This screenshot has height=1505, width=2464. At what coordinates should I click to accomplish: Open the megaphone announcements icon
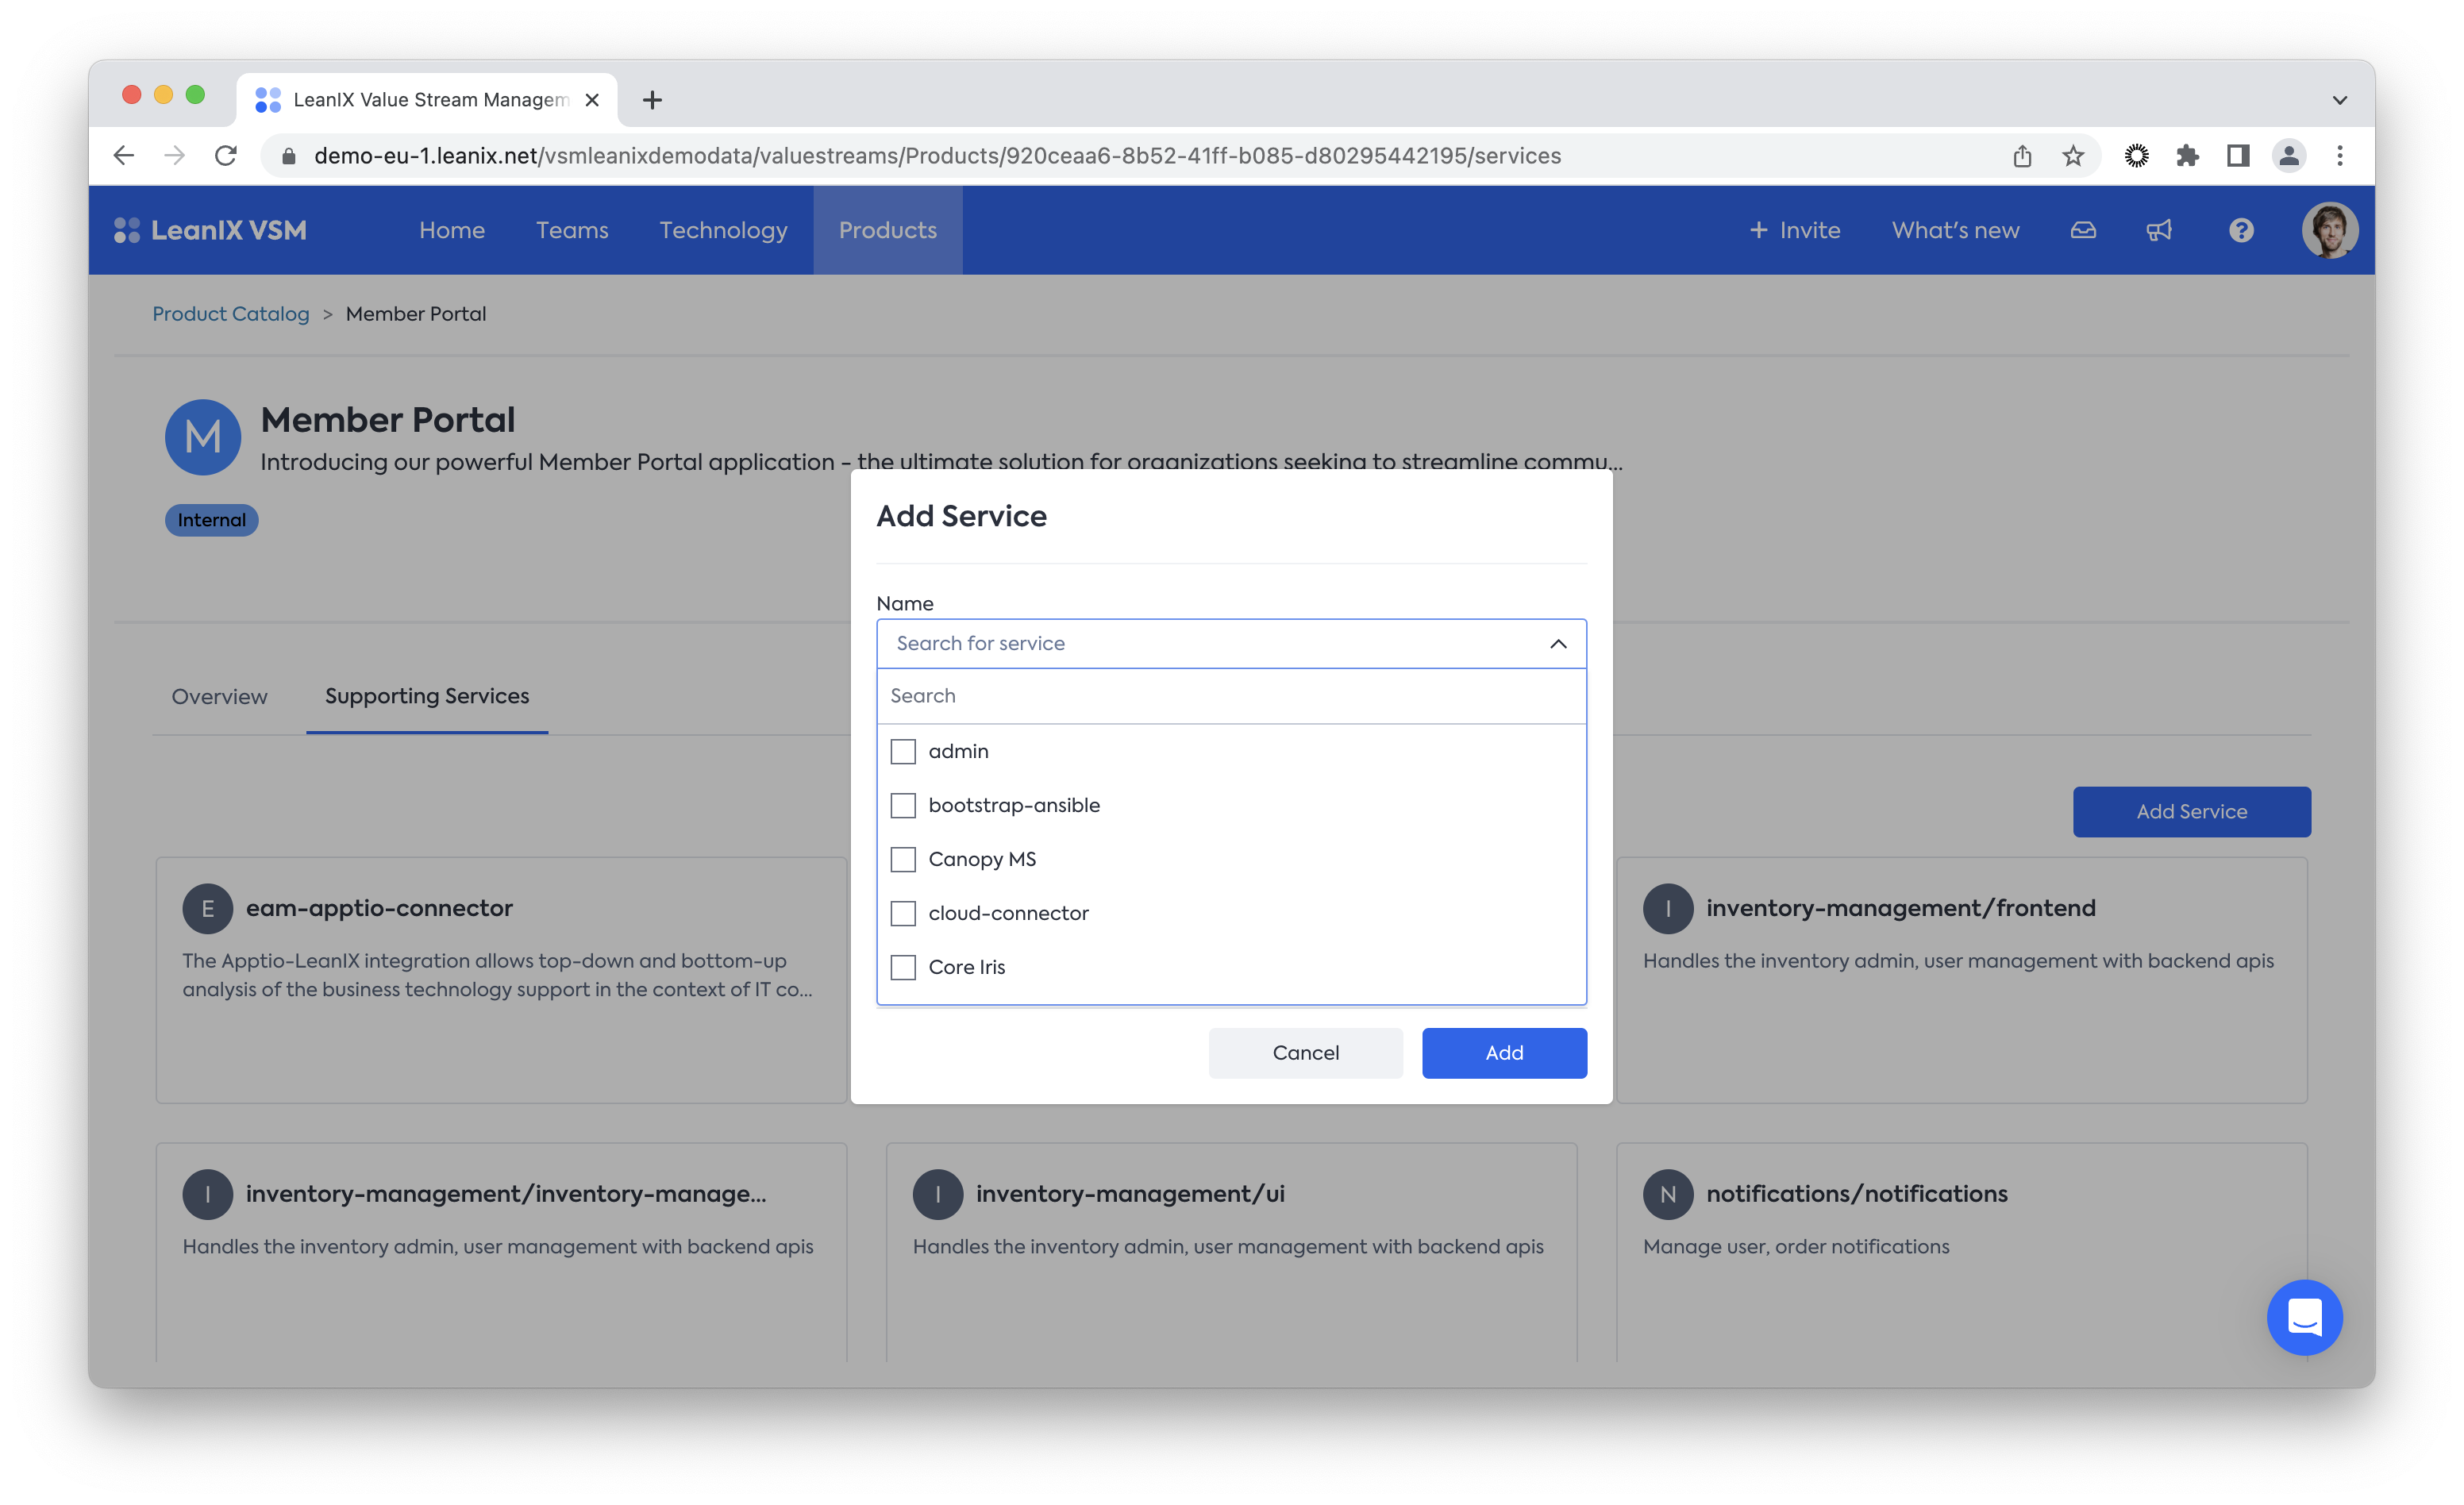point(2159,230)
